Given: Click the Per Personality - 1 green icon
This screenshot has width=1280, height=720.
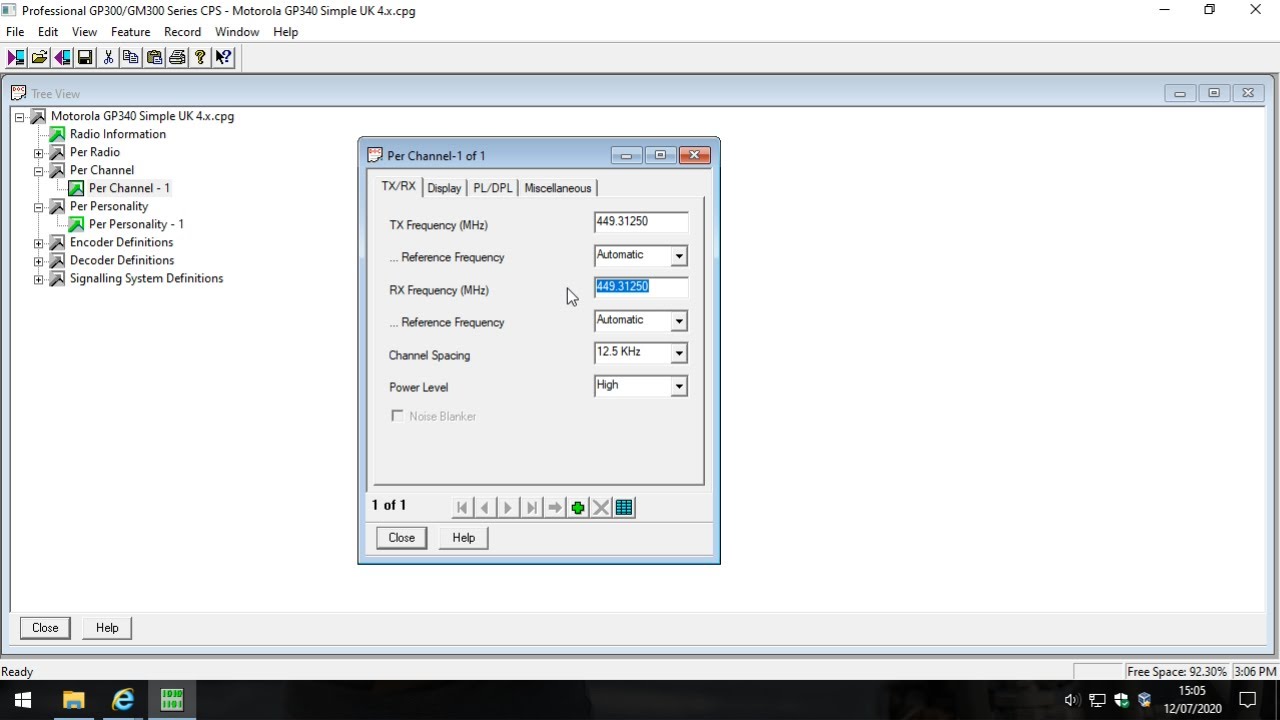Looking at the screenshot, I should coord(76,224).
